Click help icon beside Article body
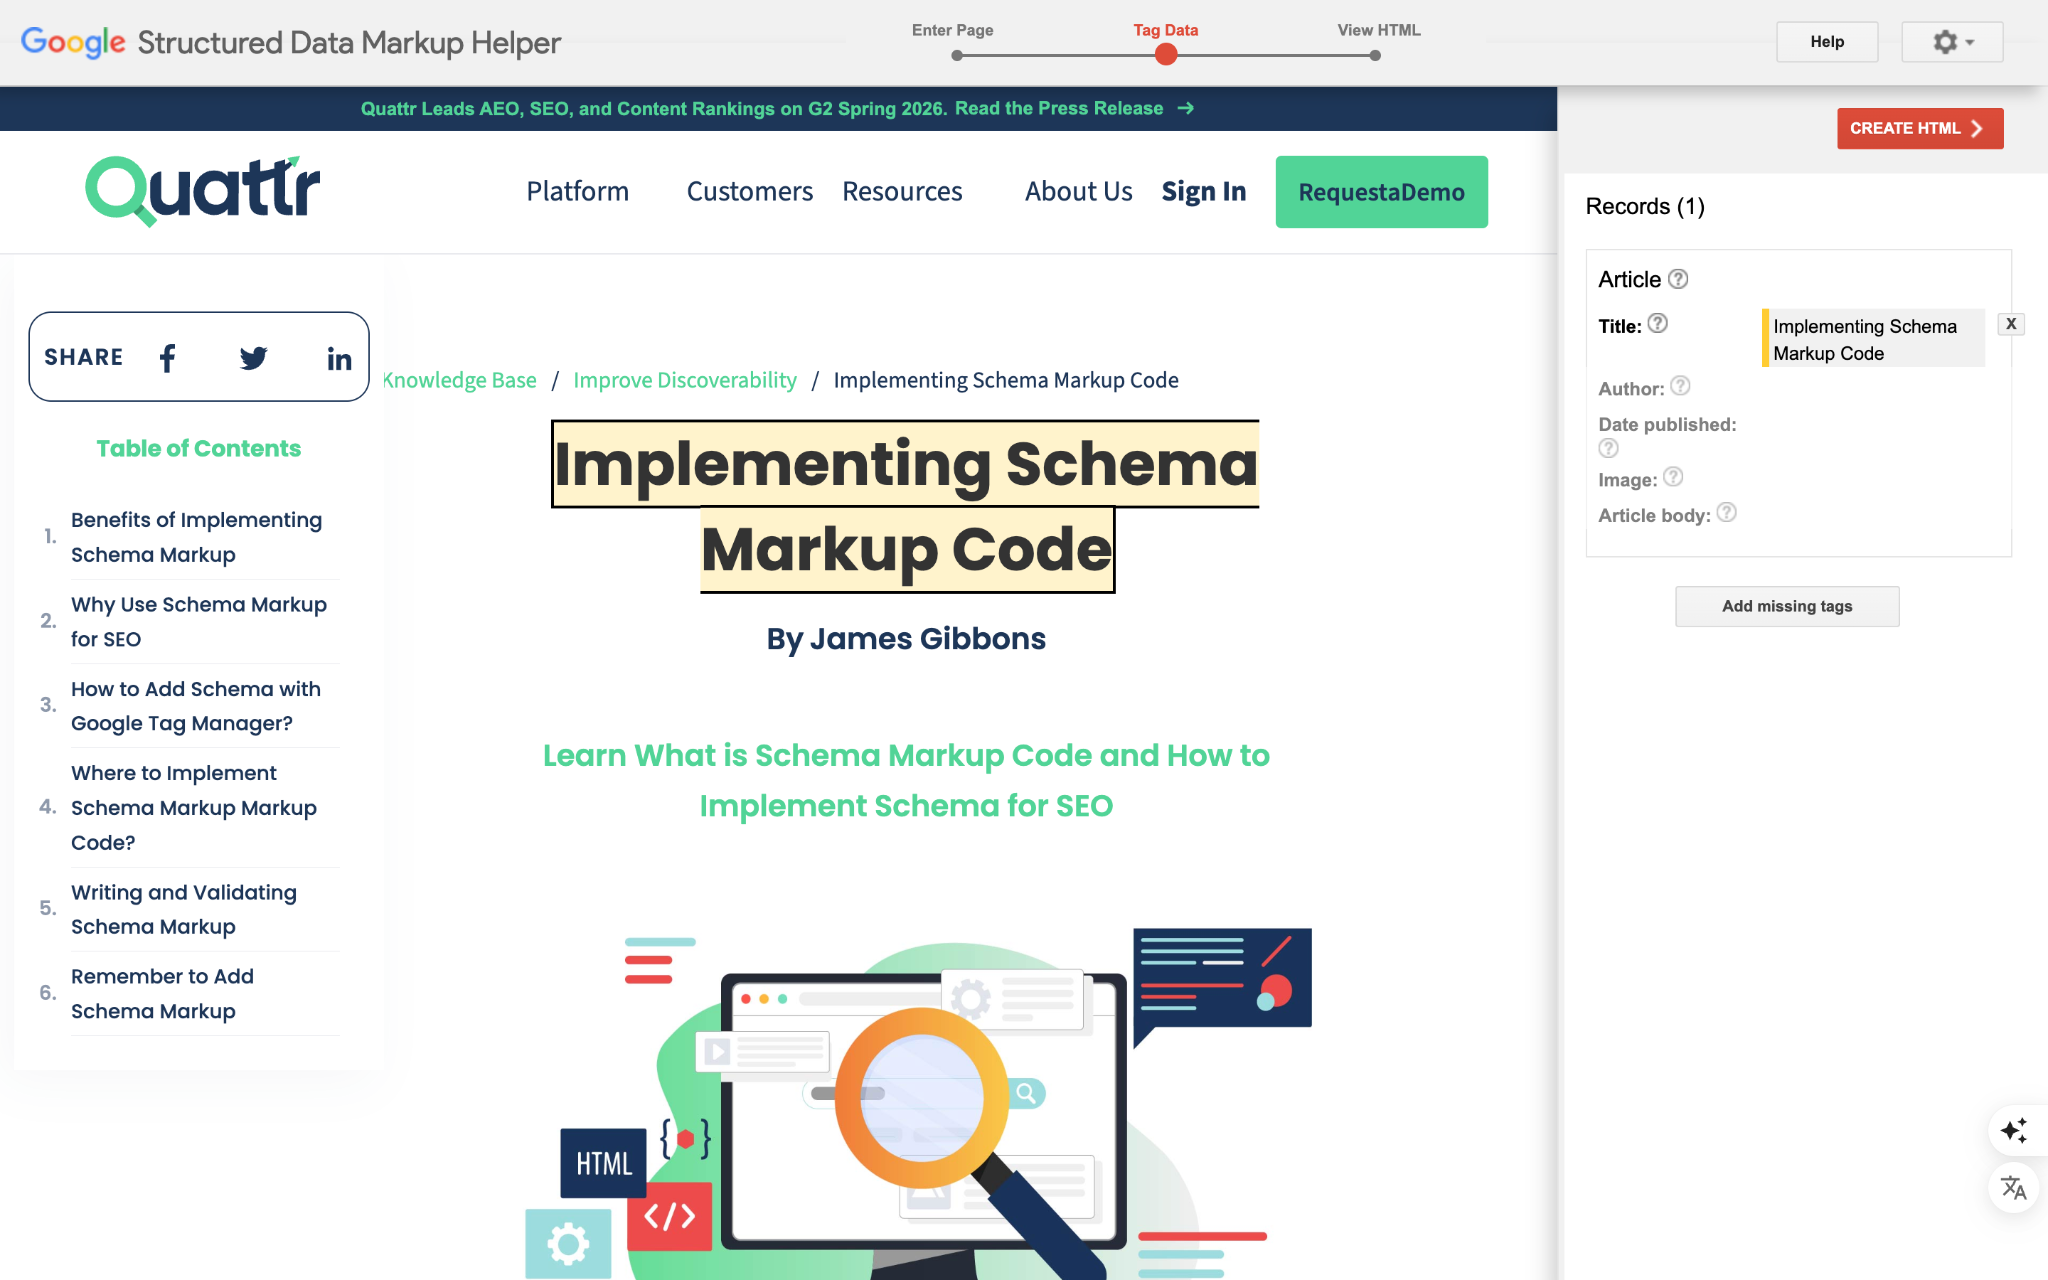2048x1280 pixels. click(1726, 513)
